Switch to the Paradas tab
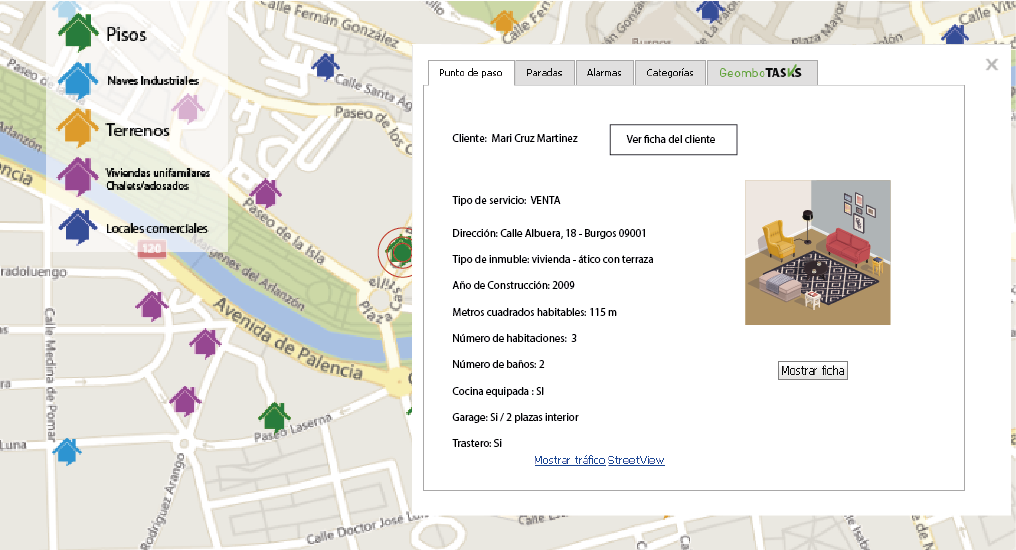Screen dimensions: 1016x550 coord(544,73)
